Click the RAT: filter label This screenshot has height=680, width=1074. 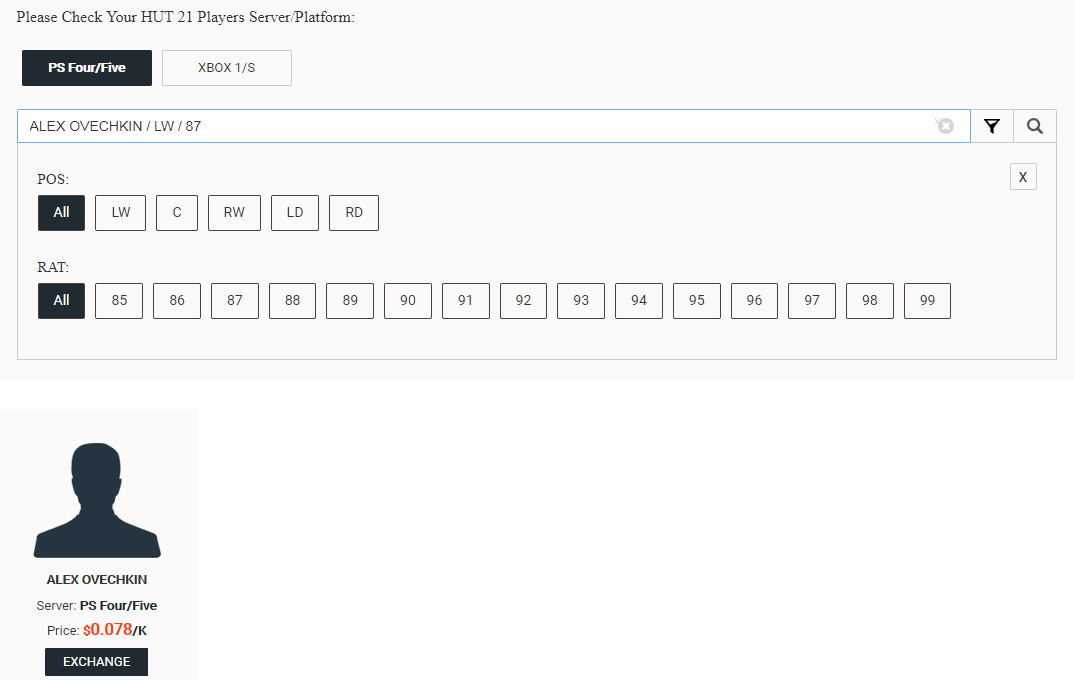(x=53, y=267)
